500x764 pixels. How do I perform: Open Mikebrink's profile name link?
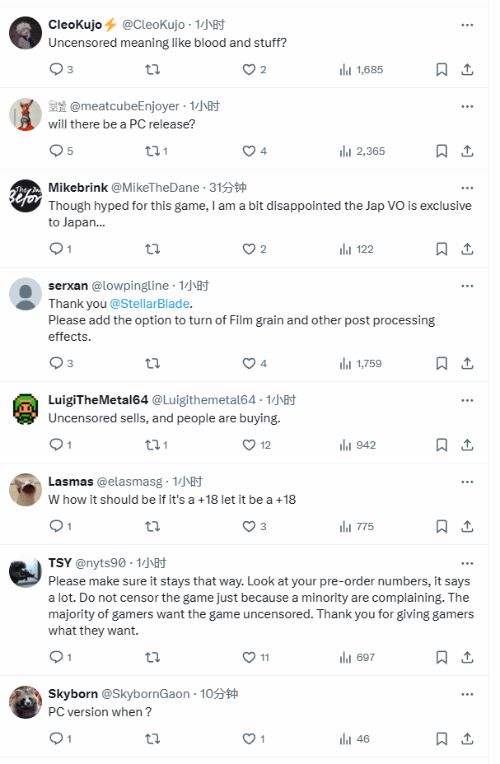78,188
